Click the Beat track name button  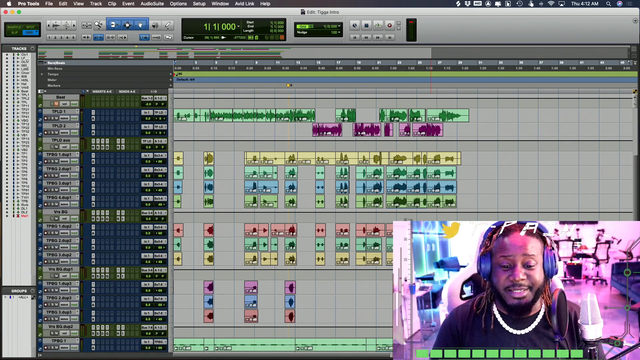coord(61,97)
